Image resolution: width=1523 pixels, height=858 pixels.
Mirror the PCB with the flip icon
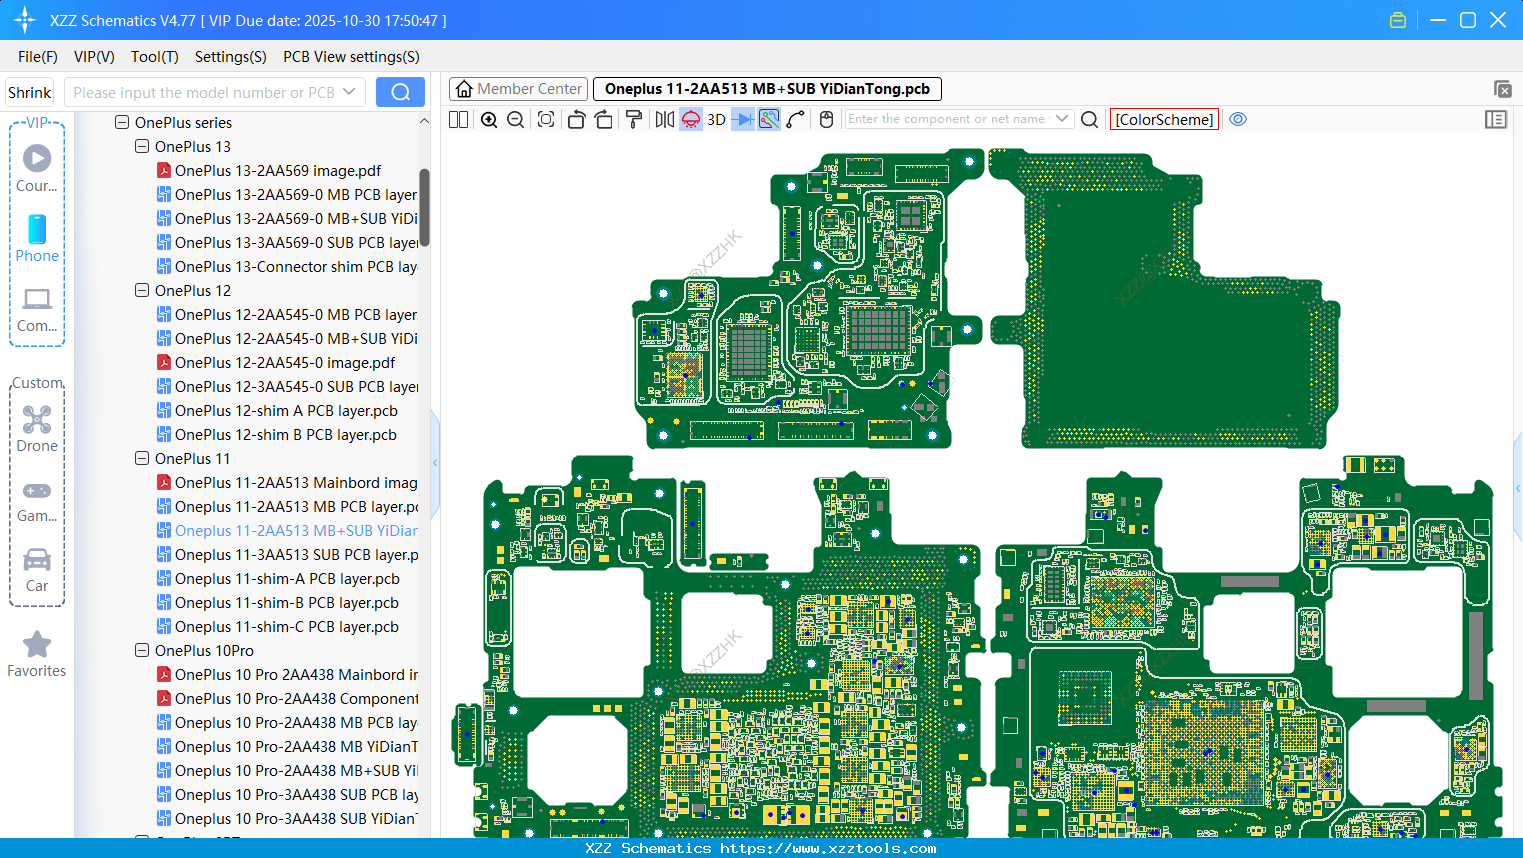pyautogui.click(x=664, y=120)
